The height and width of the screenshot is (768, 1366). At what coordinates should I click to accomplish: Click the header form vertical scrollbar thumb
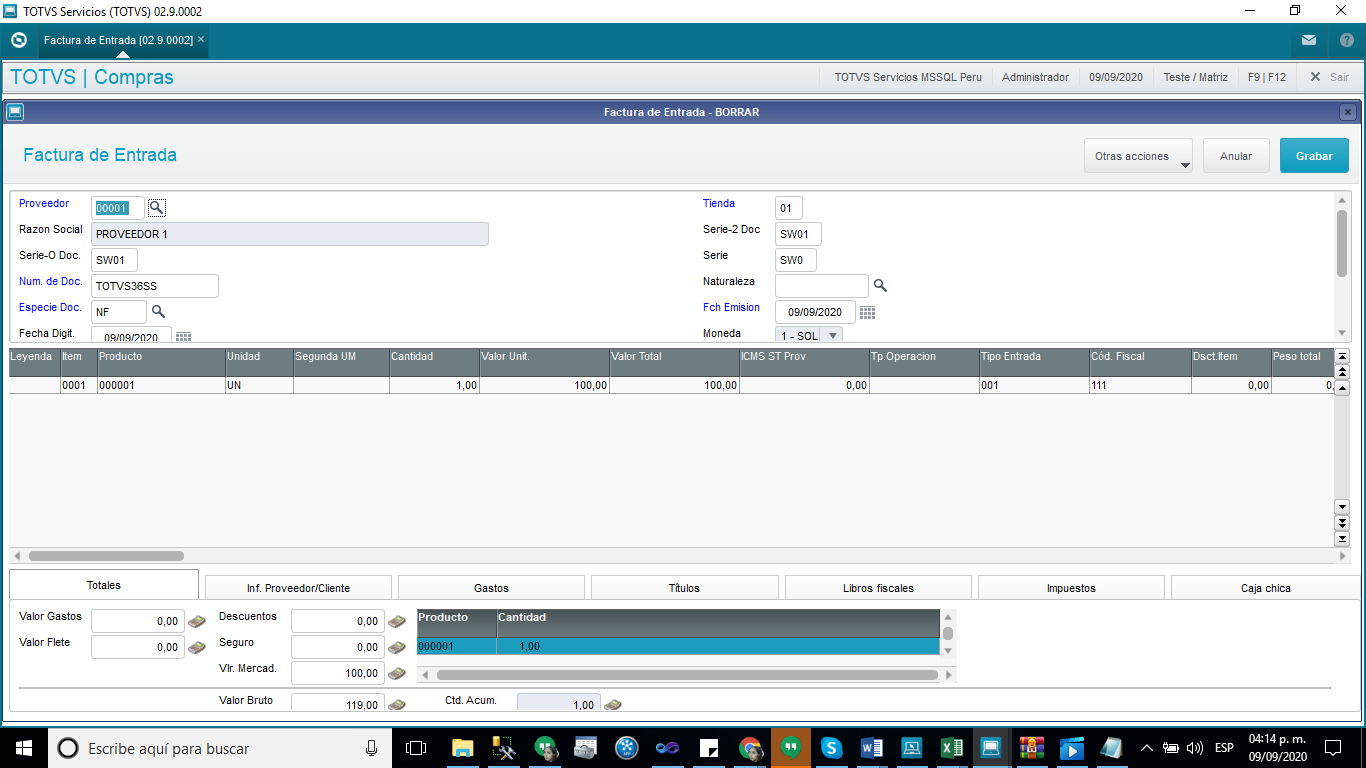[x=1342, y=243]
